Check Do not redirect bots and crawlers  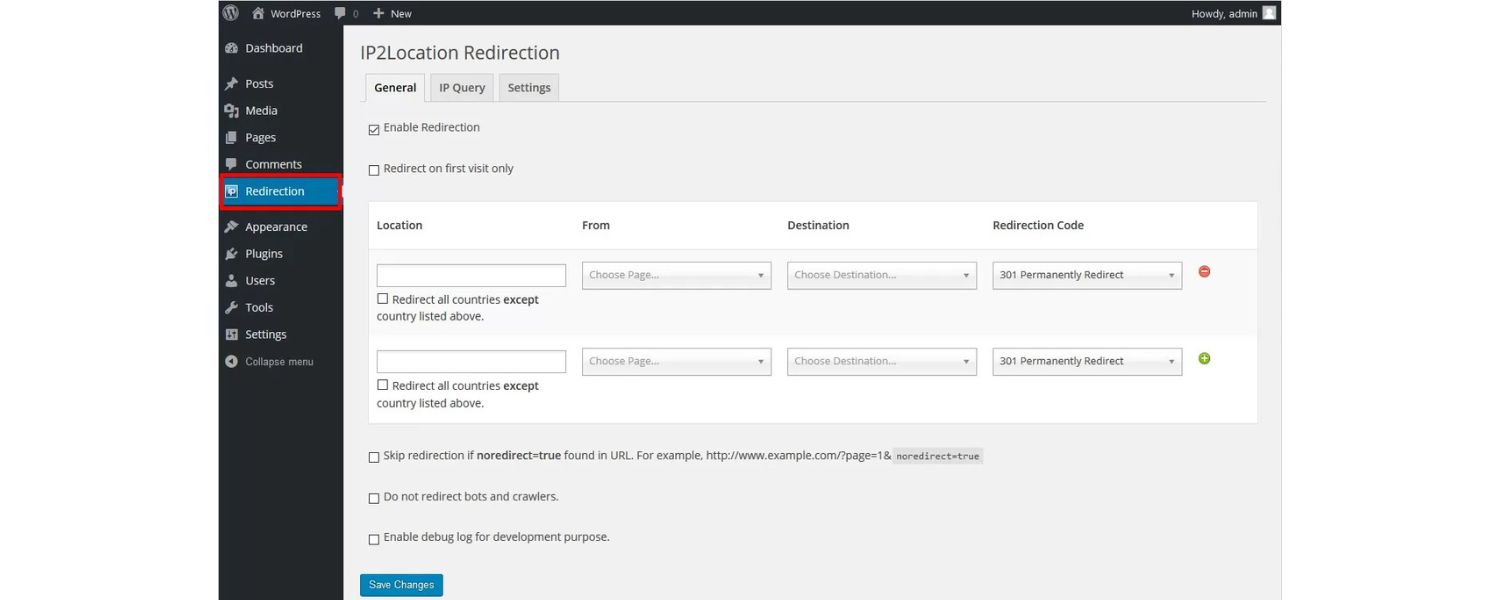pyautogui.click(x=373, y=497)
